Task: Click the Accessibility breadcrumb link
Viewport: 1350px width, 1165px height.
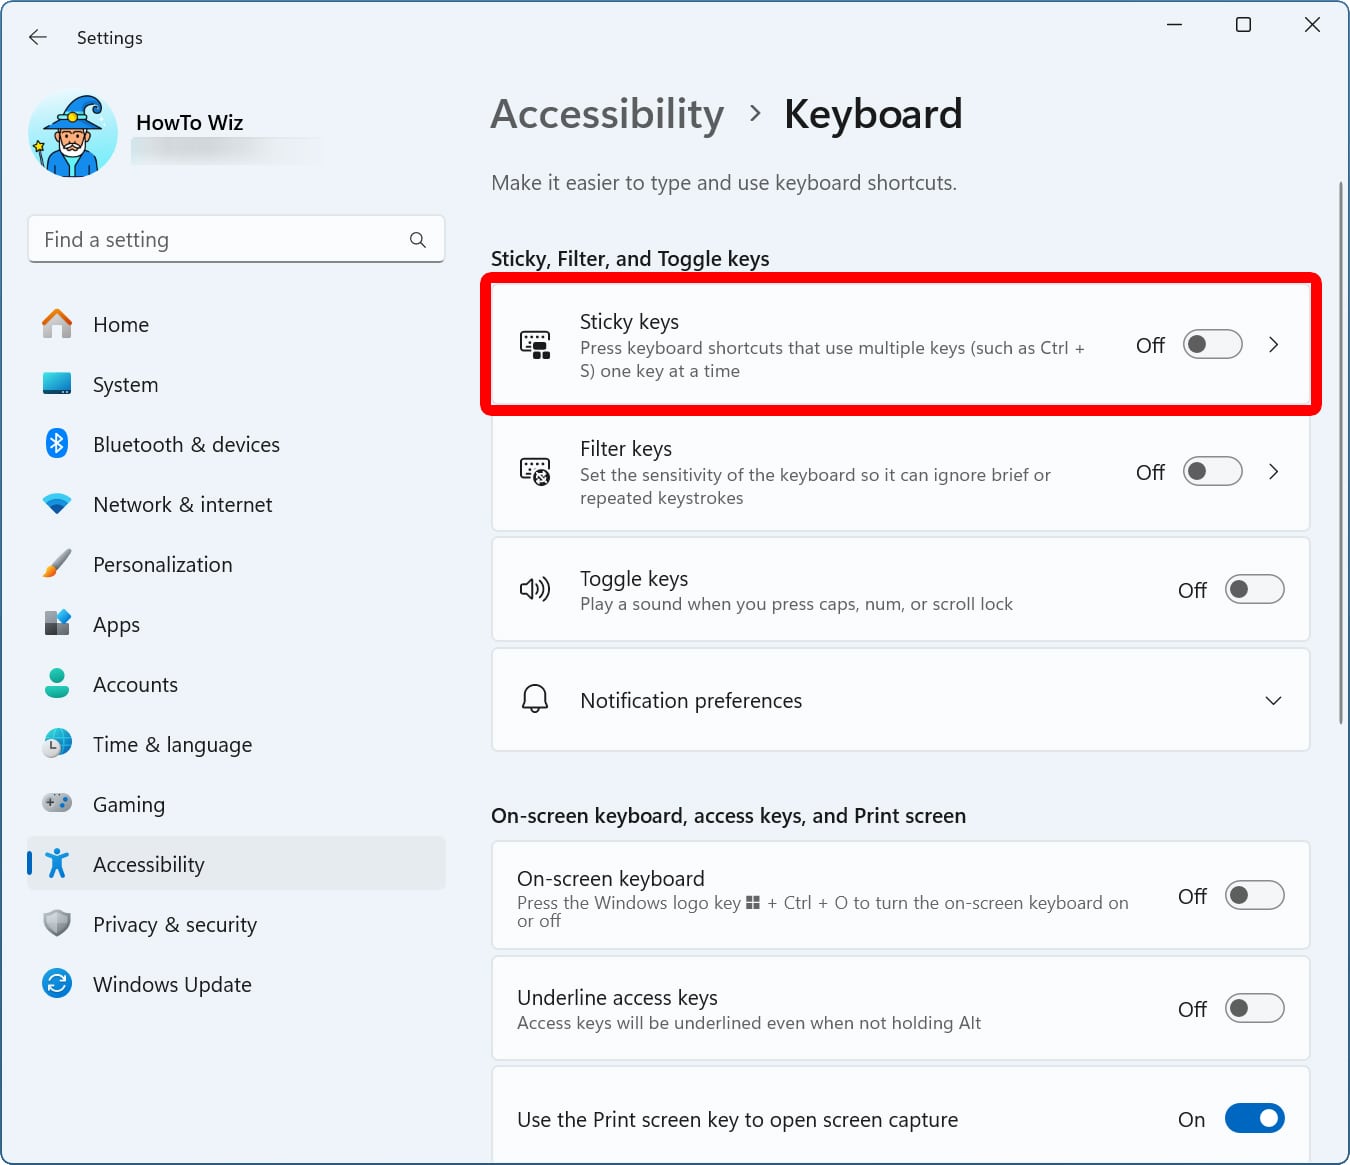Action: click(x=606, y=114)
